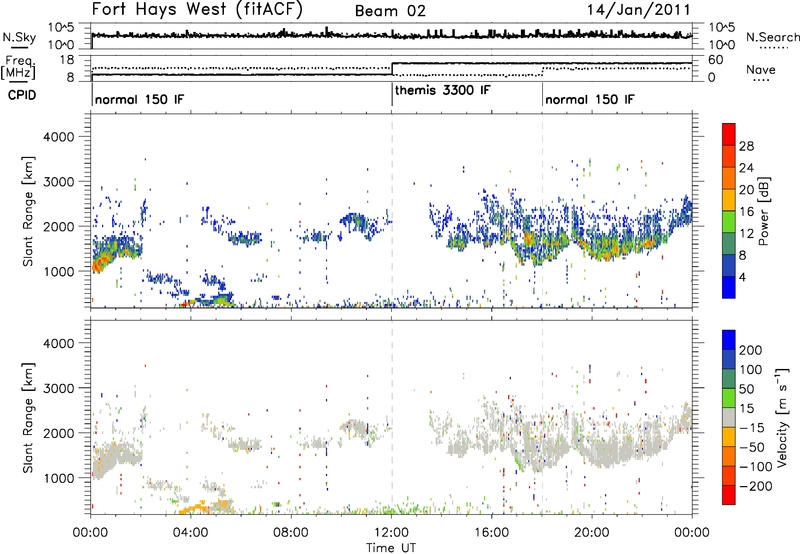The image size is (800, 554).
Task: Click the bright blue top segment of Velocity colorbar
Action: click(729, 340)
